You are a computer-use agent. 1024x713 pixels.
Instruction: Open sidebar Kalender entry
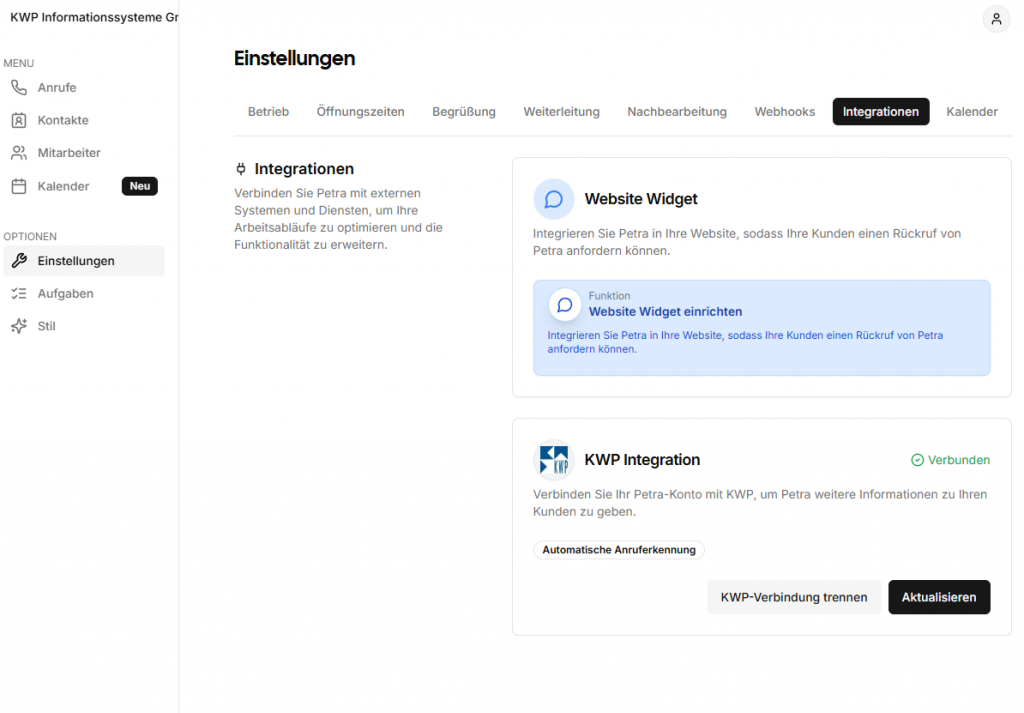pyautogui.click(x=84, y=186)
